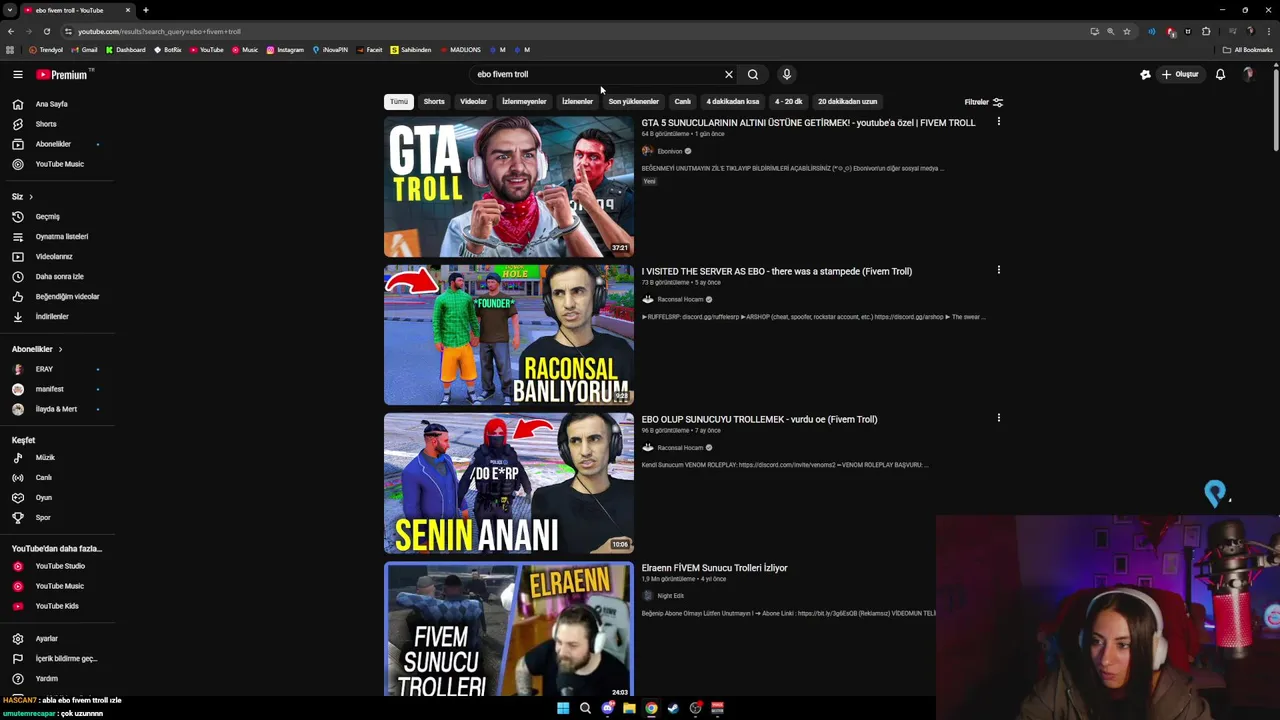Click the title Elraenn FİVEM Sunucu Trolleri İzliyor
1280x720 pixels.
click(714, 568)
